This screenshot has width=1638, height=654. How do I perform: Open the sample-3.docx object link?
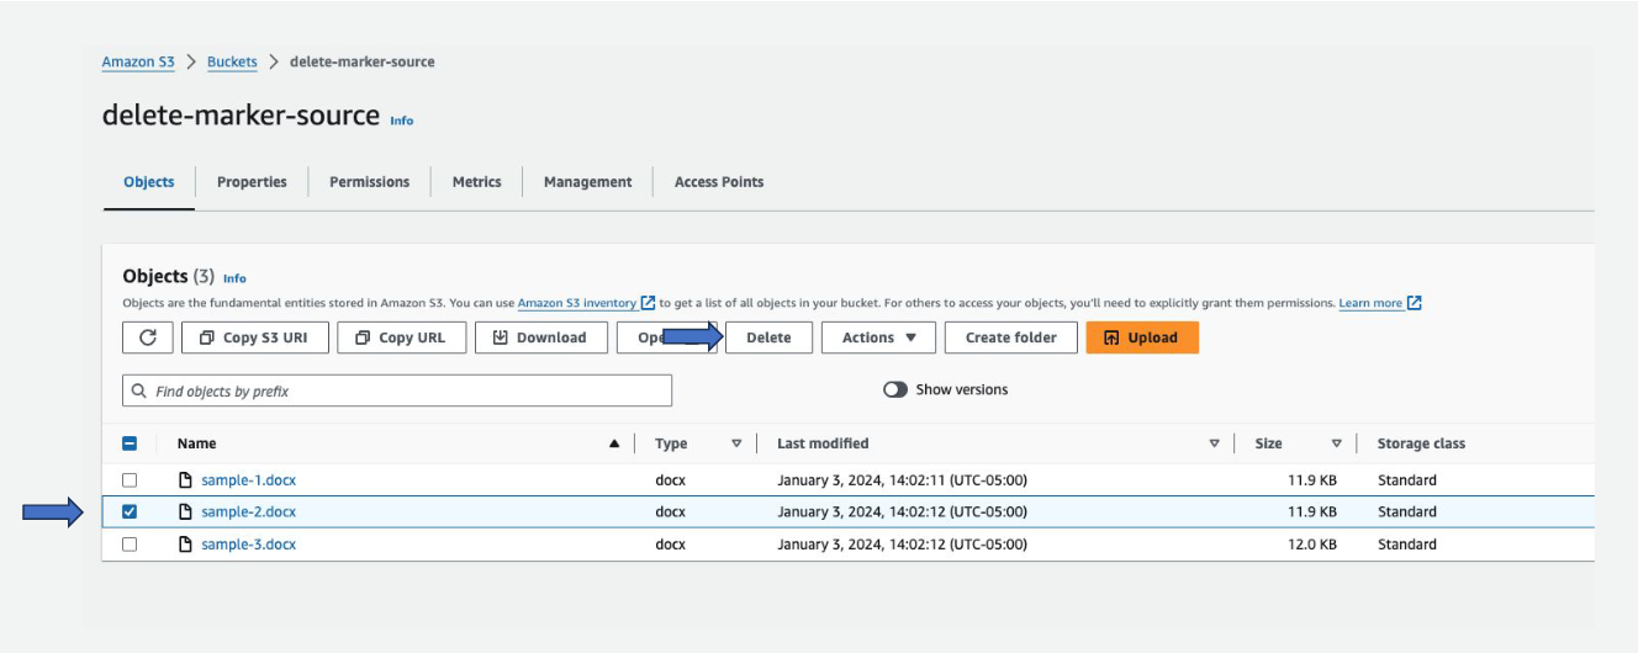tap(249, 544)
